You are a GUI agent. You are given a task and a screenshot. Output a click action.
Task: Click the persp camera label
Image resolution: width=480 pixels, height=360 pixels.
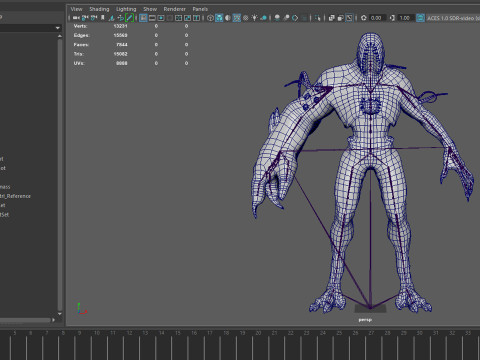tap(365, 320)
